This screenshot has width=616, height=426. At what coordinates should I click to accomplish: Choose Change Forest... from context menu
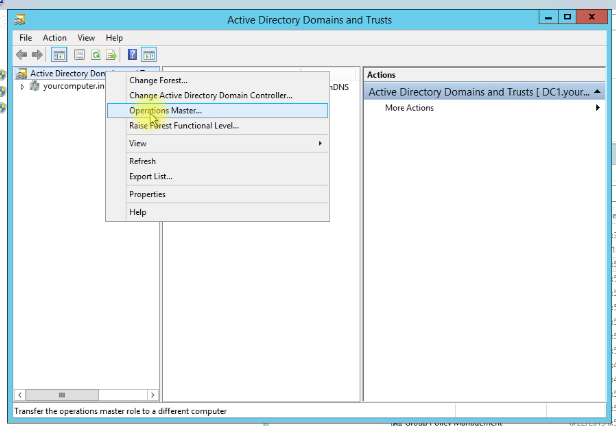[x=217, y=80]
